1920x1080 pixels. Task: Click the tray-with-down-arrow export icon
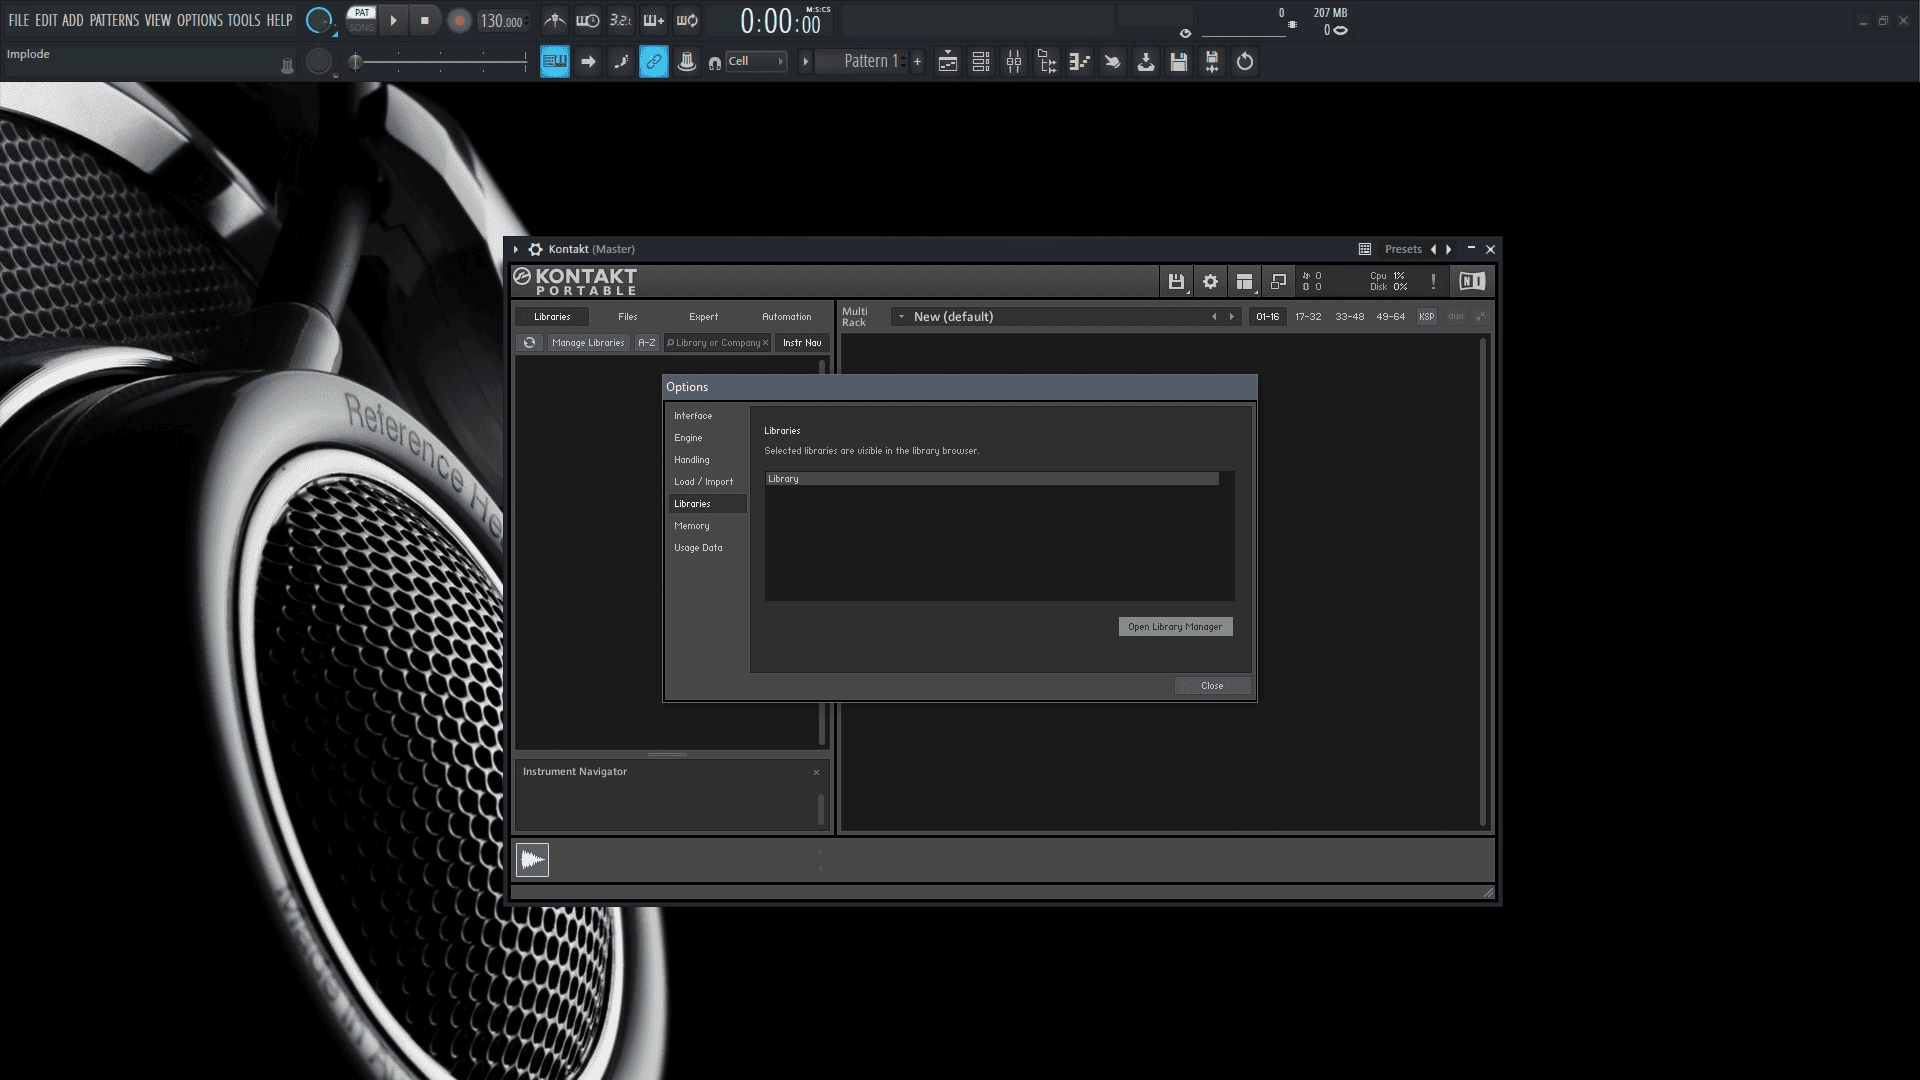[1146, 62]
